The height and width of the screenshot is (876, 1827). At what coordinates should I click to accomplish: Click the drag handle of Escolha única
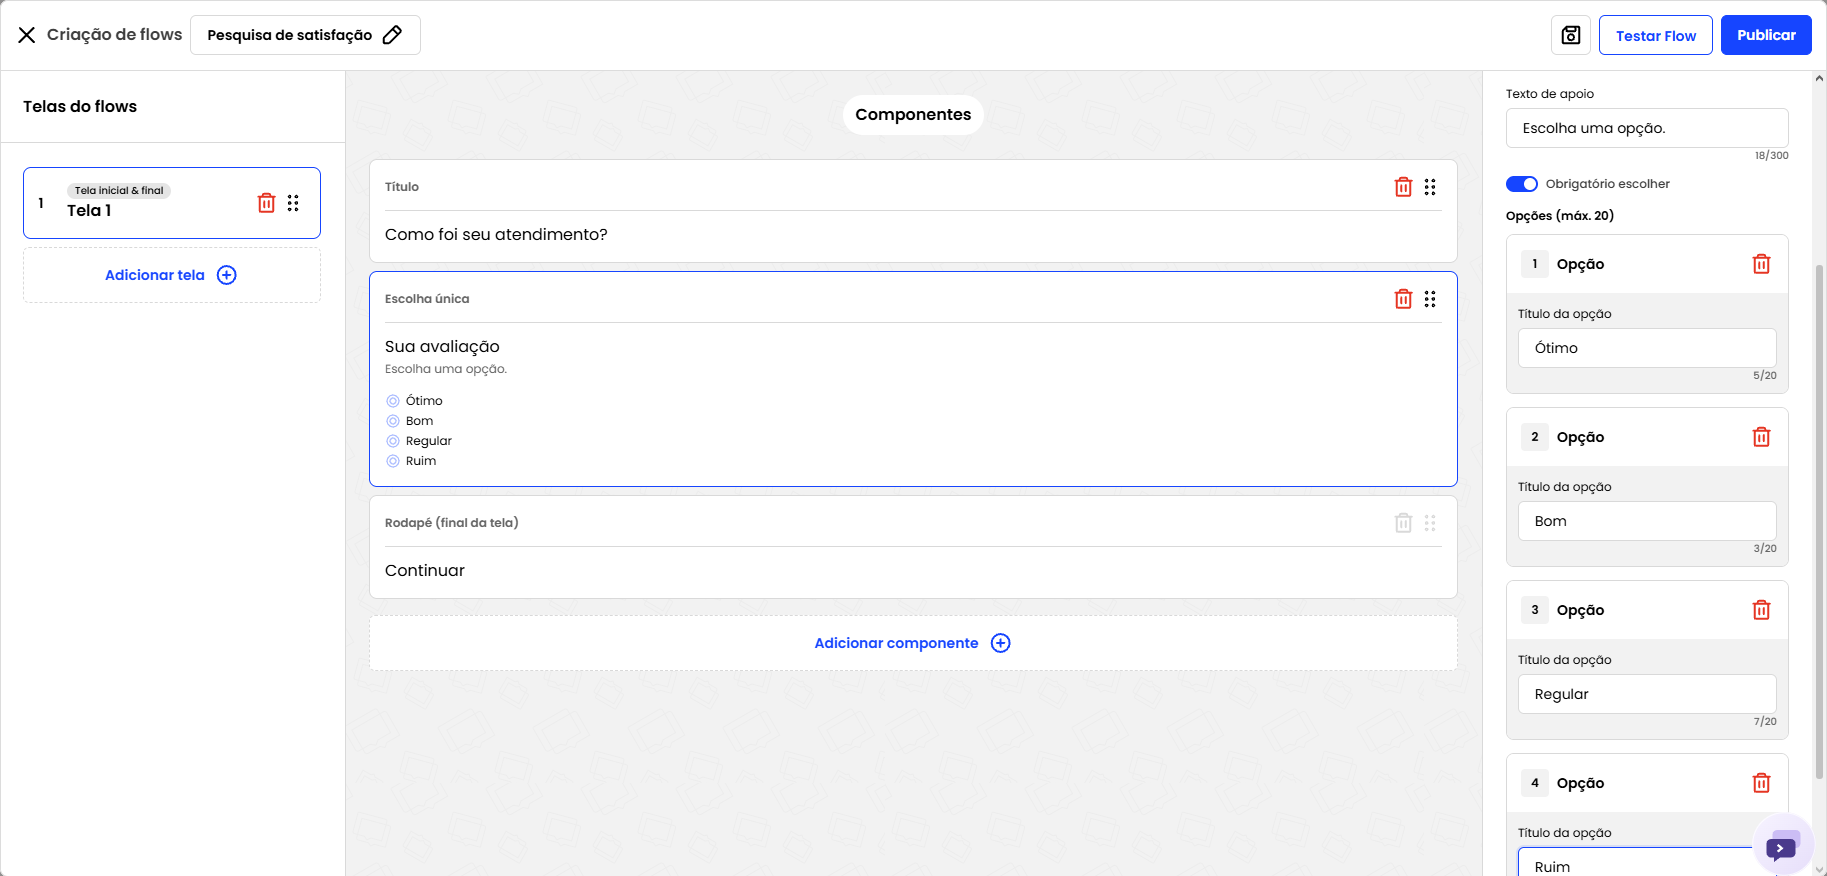coord(1430,299)
